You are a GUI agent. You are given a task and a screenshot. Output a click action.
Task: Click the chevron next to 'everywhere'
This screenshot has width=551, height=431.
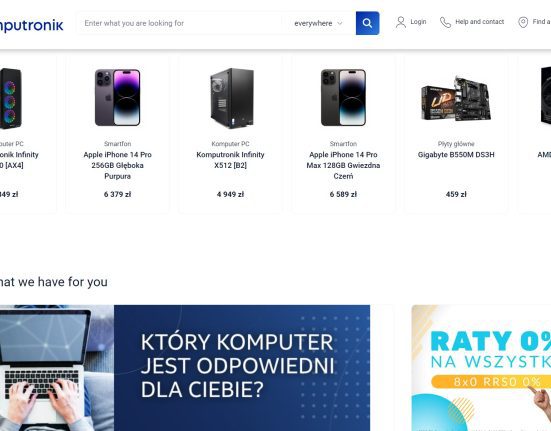coord(339,24)
